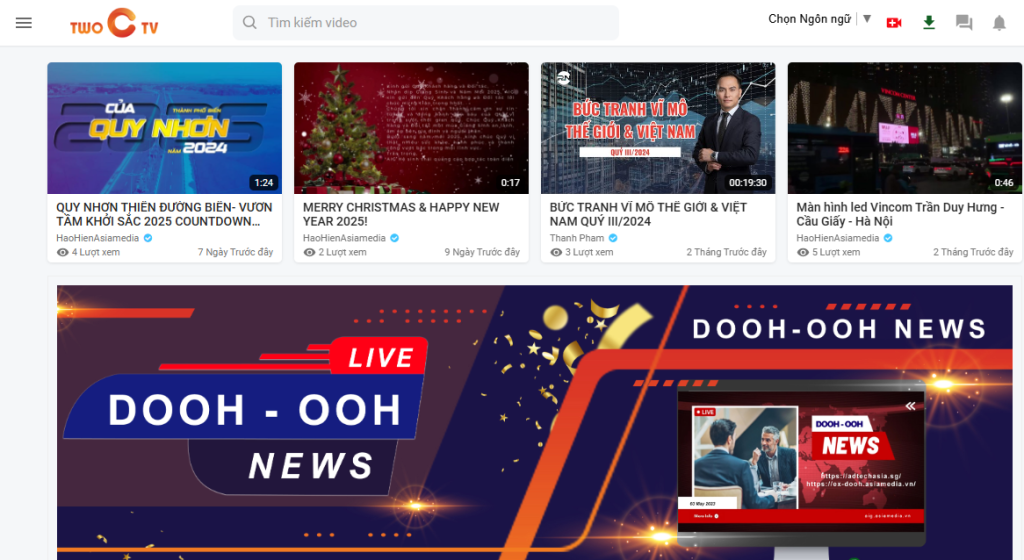The height and width of the screenshot is (560, 1024).
Task: Click title QUY NHƠN THIÊN ĐƯỜNG BIỂN
Action: click(x=164, y=214)
